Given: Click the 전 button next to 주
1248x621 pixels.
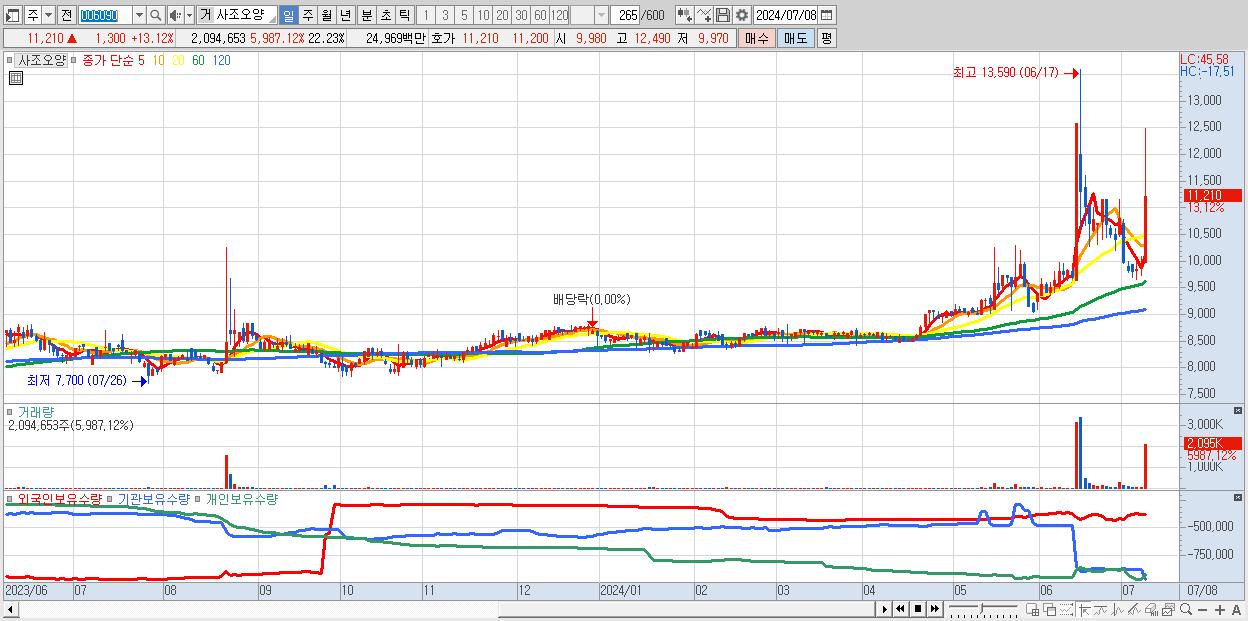Looking at the screenshot, I should tap(66, 15).
